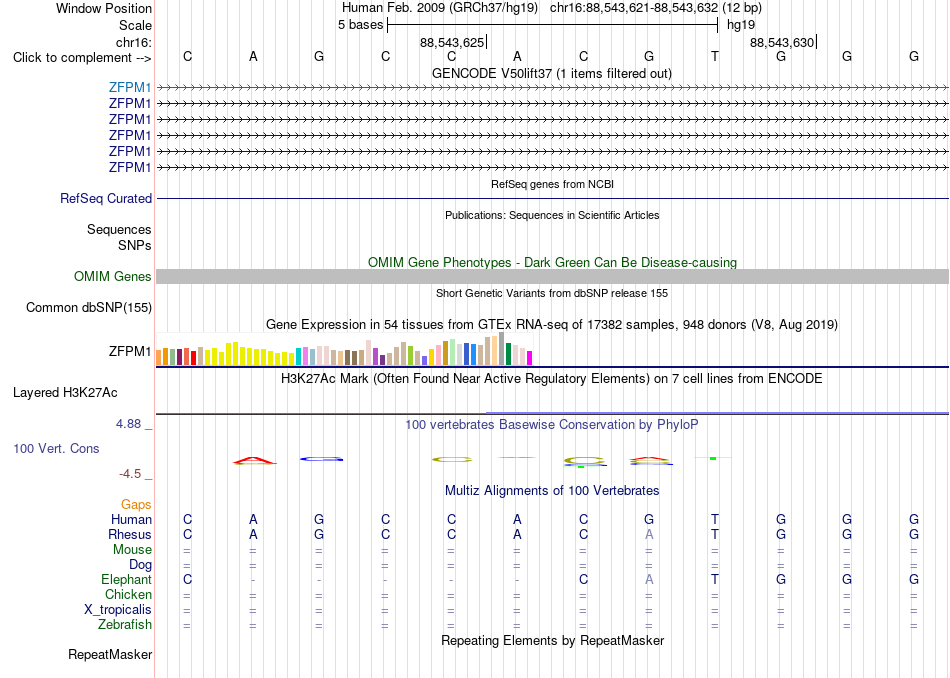
Task: Click the 100 Vert. Cons label
Action: (x=56, y=449)
